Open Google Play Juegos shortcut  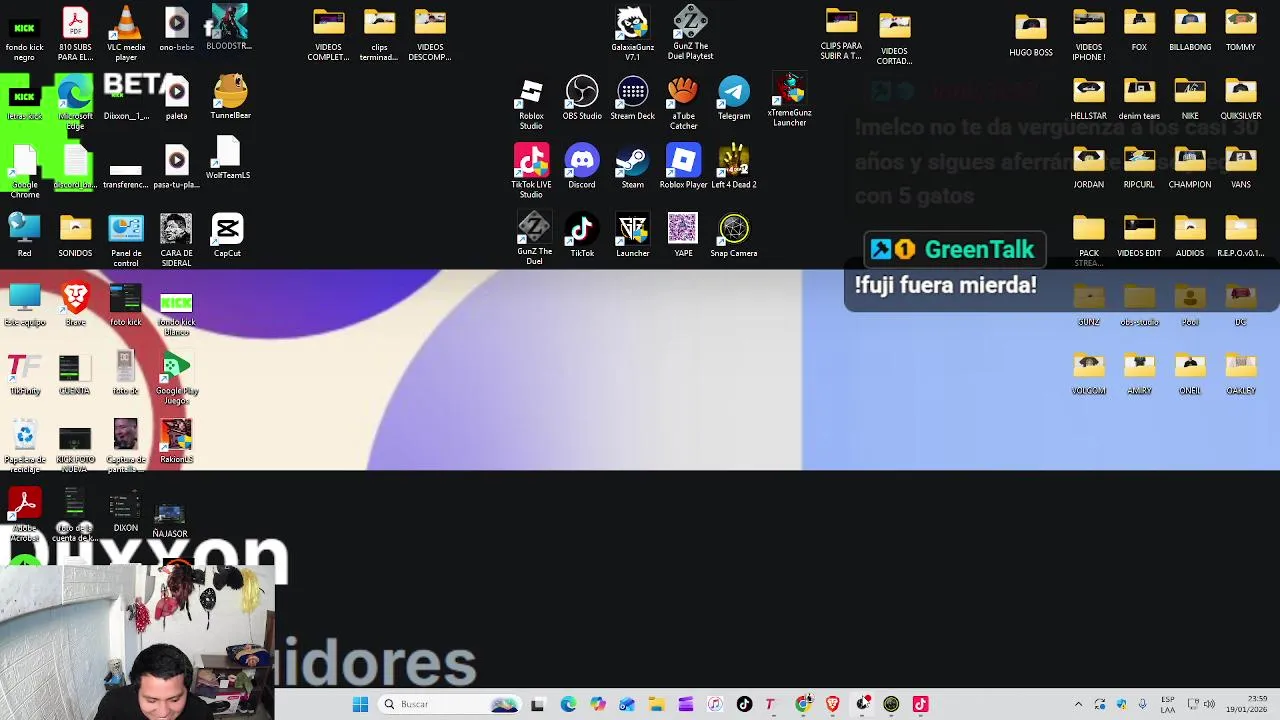point(176,379)
